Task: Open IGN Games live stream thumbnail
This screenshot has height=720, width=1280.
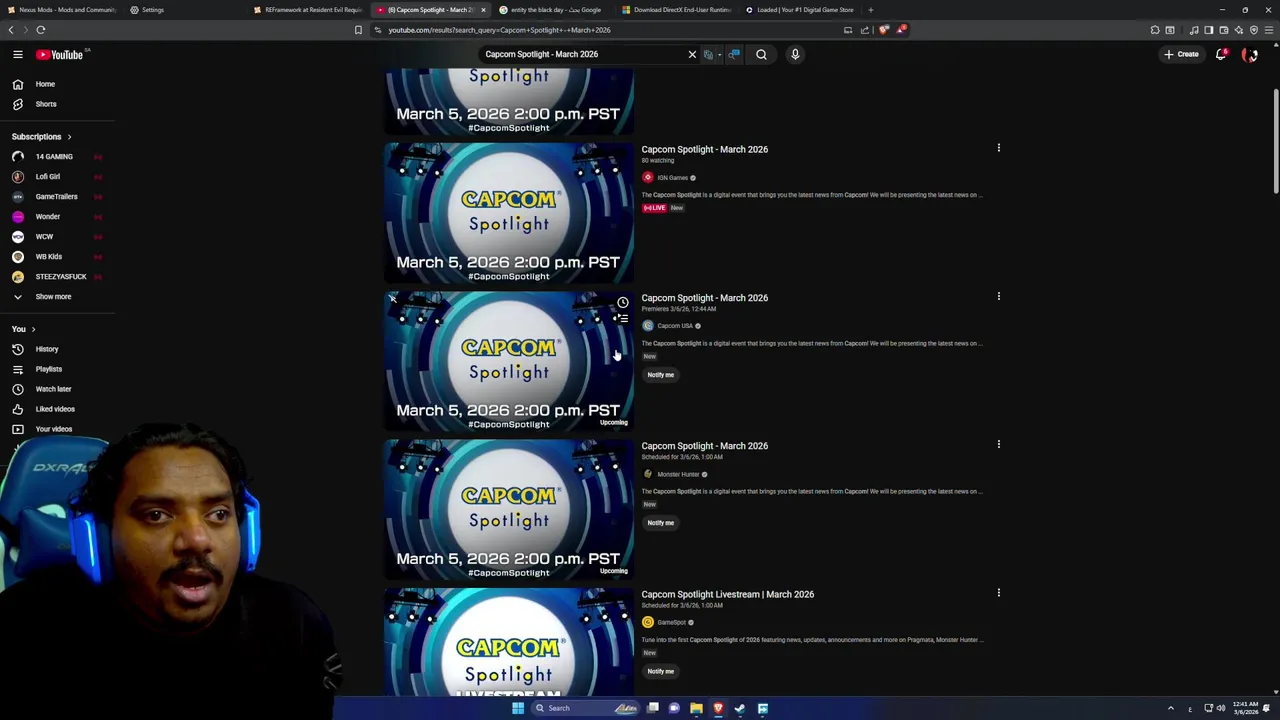Action: (x=509, y=213)
